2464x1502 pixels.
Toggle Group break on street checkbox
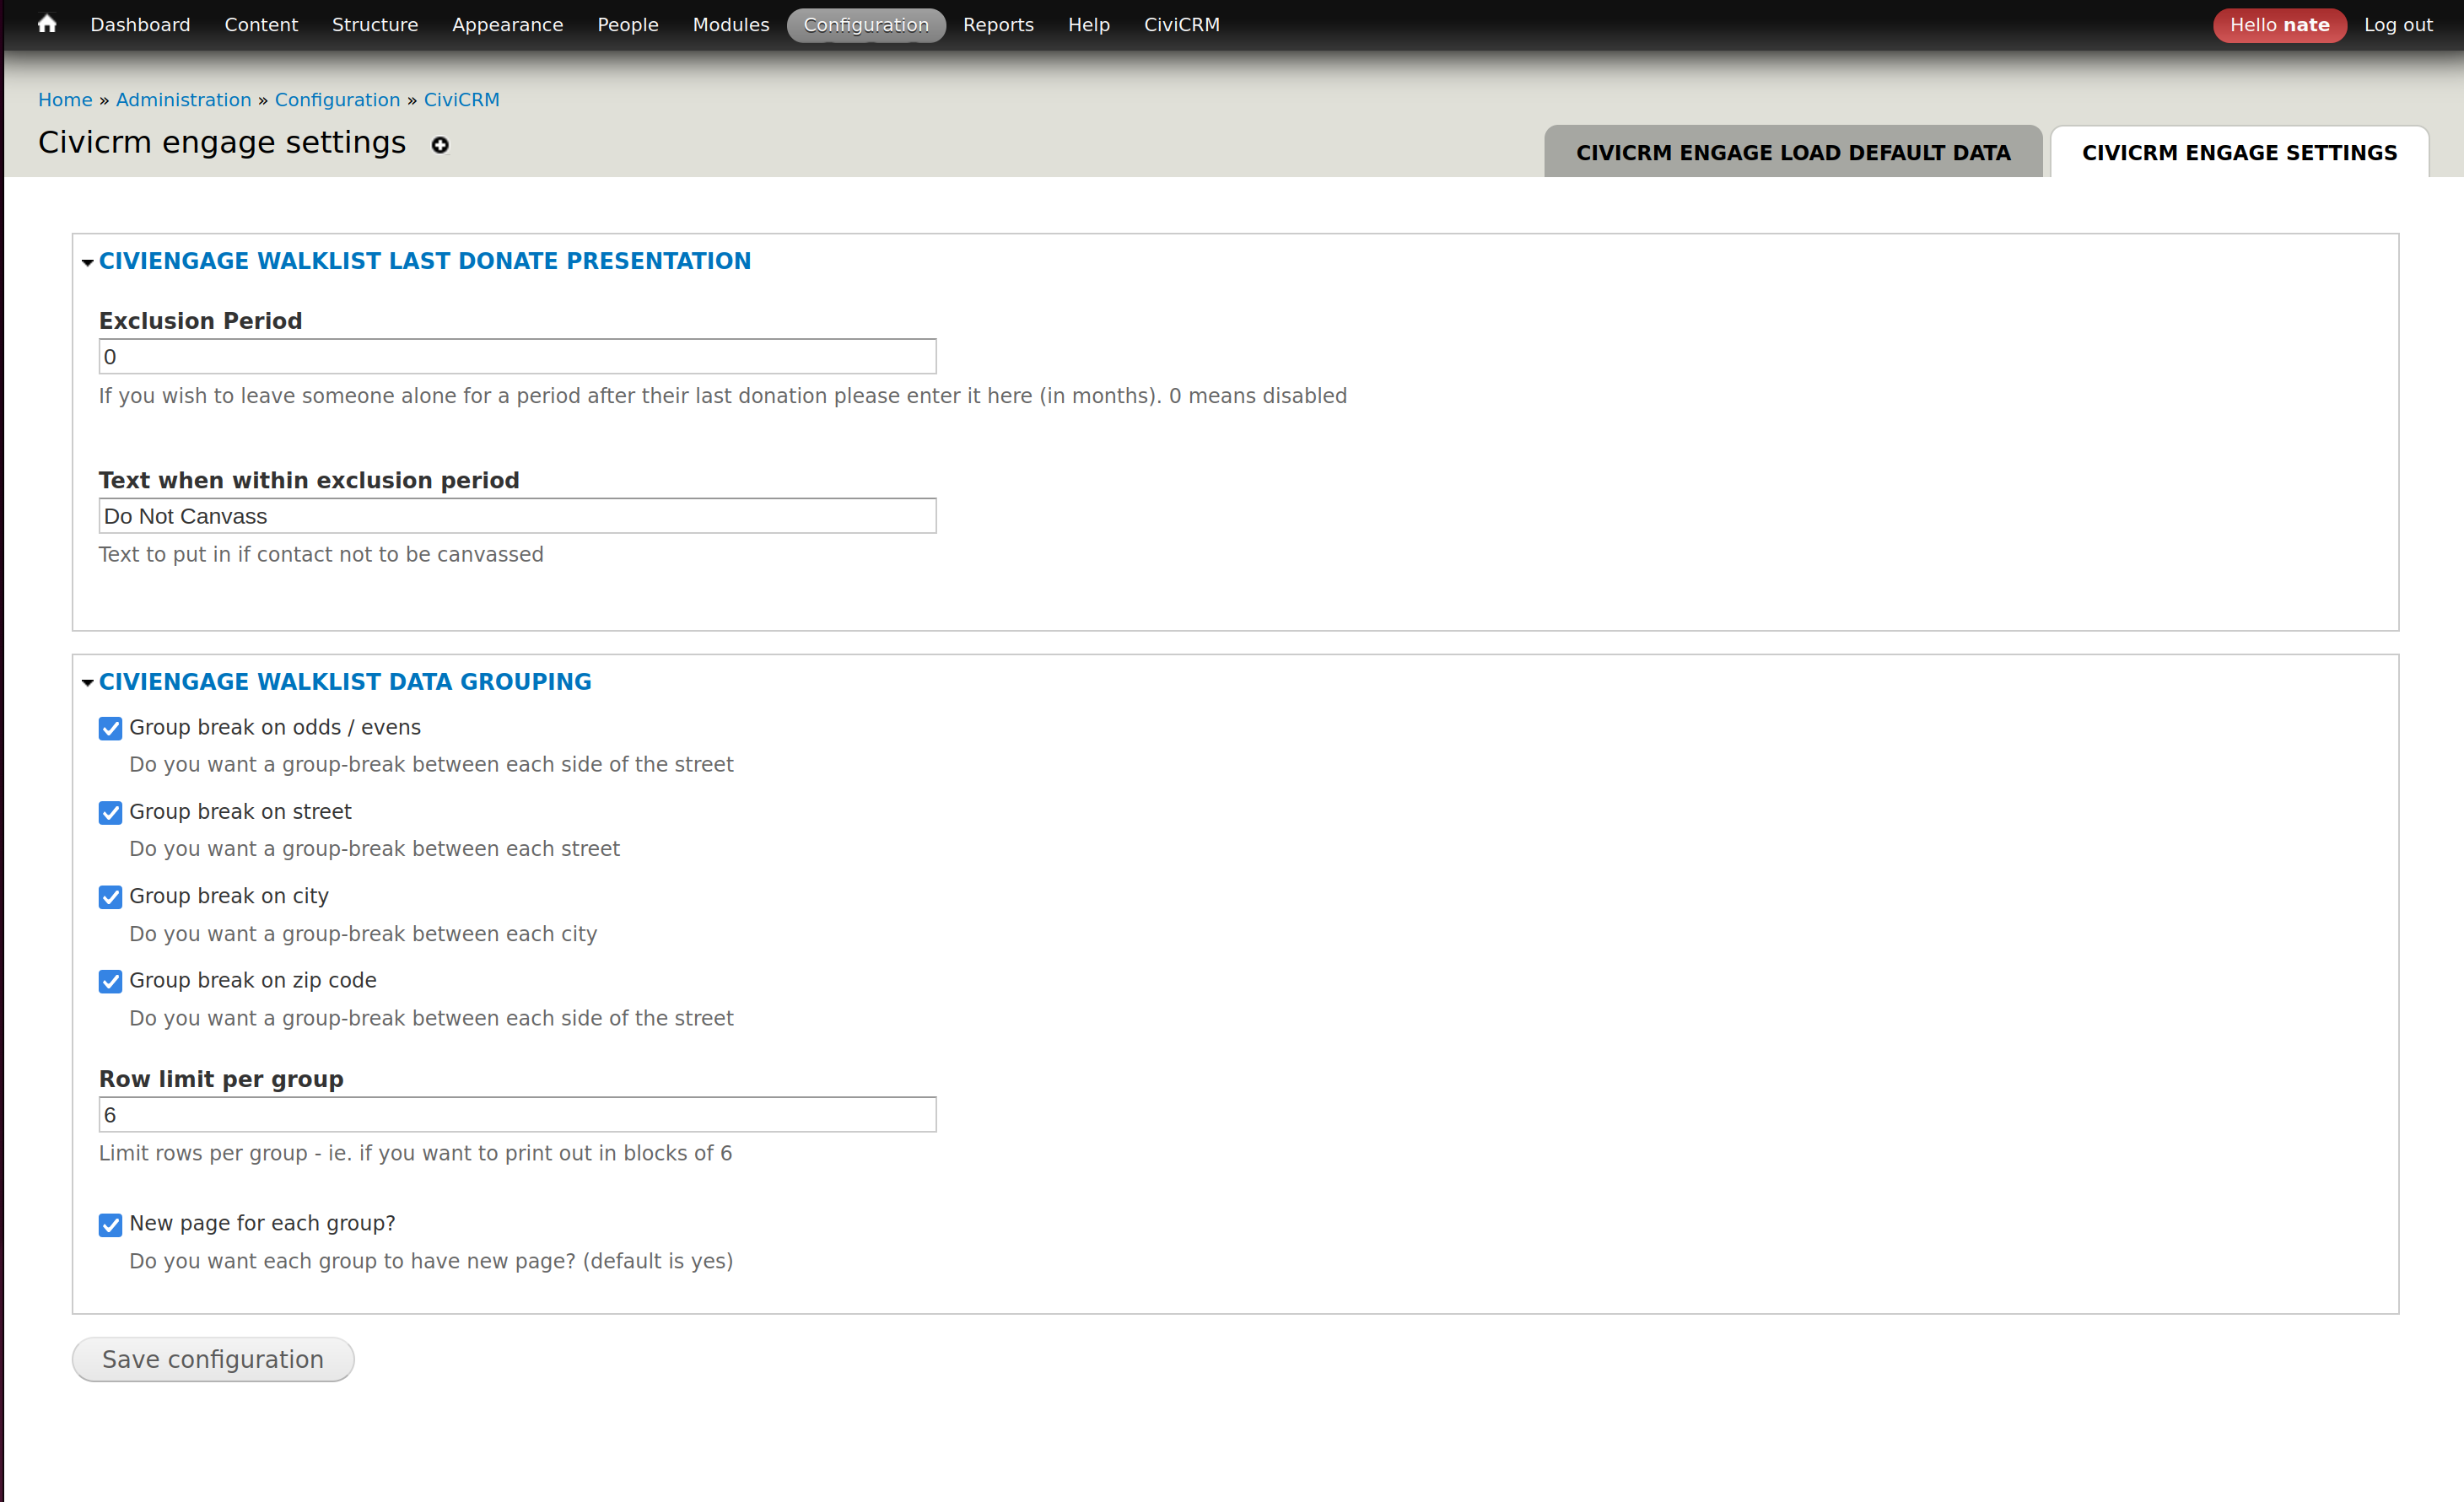click(111, 812)
